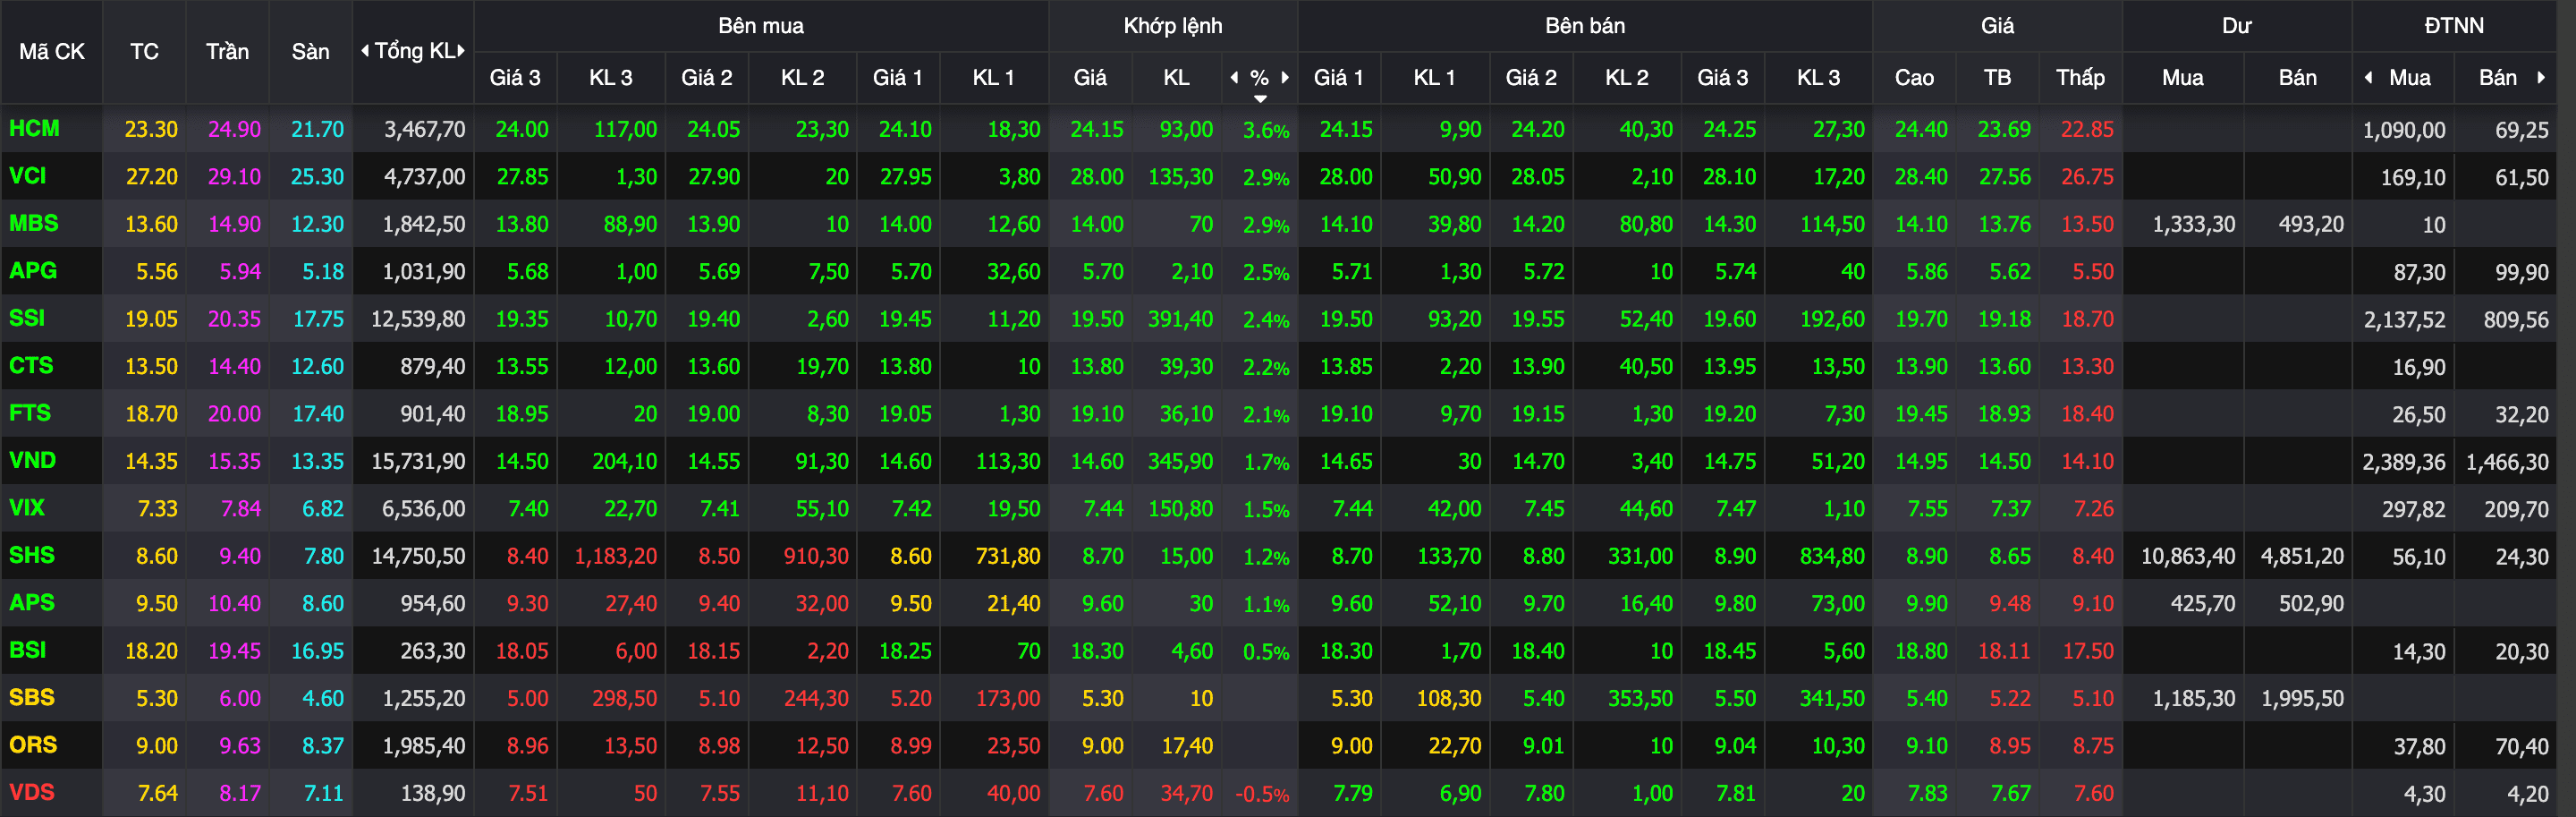Click Bán header under Dư
The image size is (2576, 817).
2297,77
